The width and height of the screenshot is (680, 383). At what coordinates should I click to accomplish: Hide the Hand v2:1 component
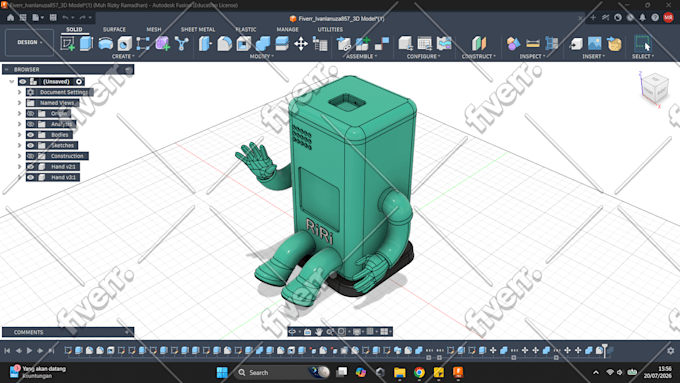(30, 167)
